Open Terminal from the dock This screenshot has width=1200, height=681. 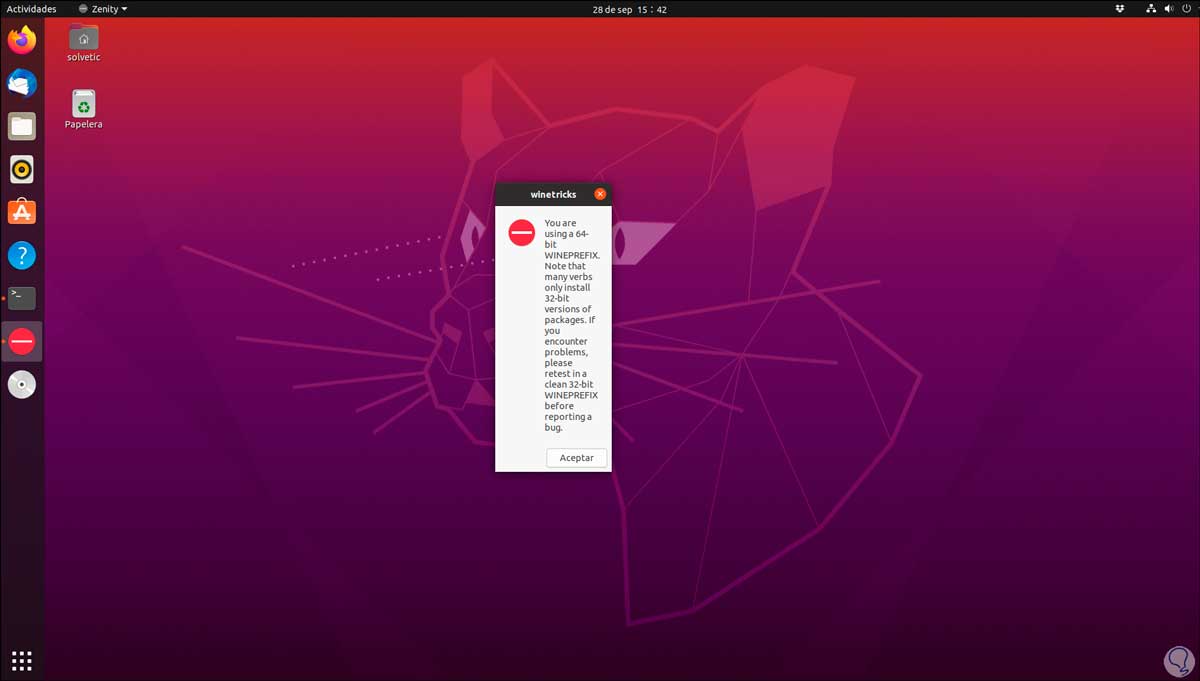point(22,298)
